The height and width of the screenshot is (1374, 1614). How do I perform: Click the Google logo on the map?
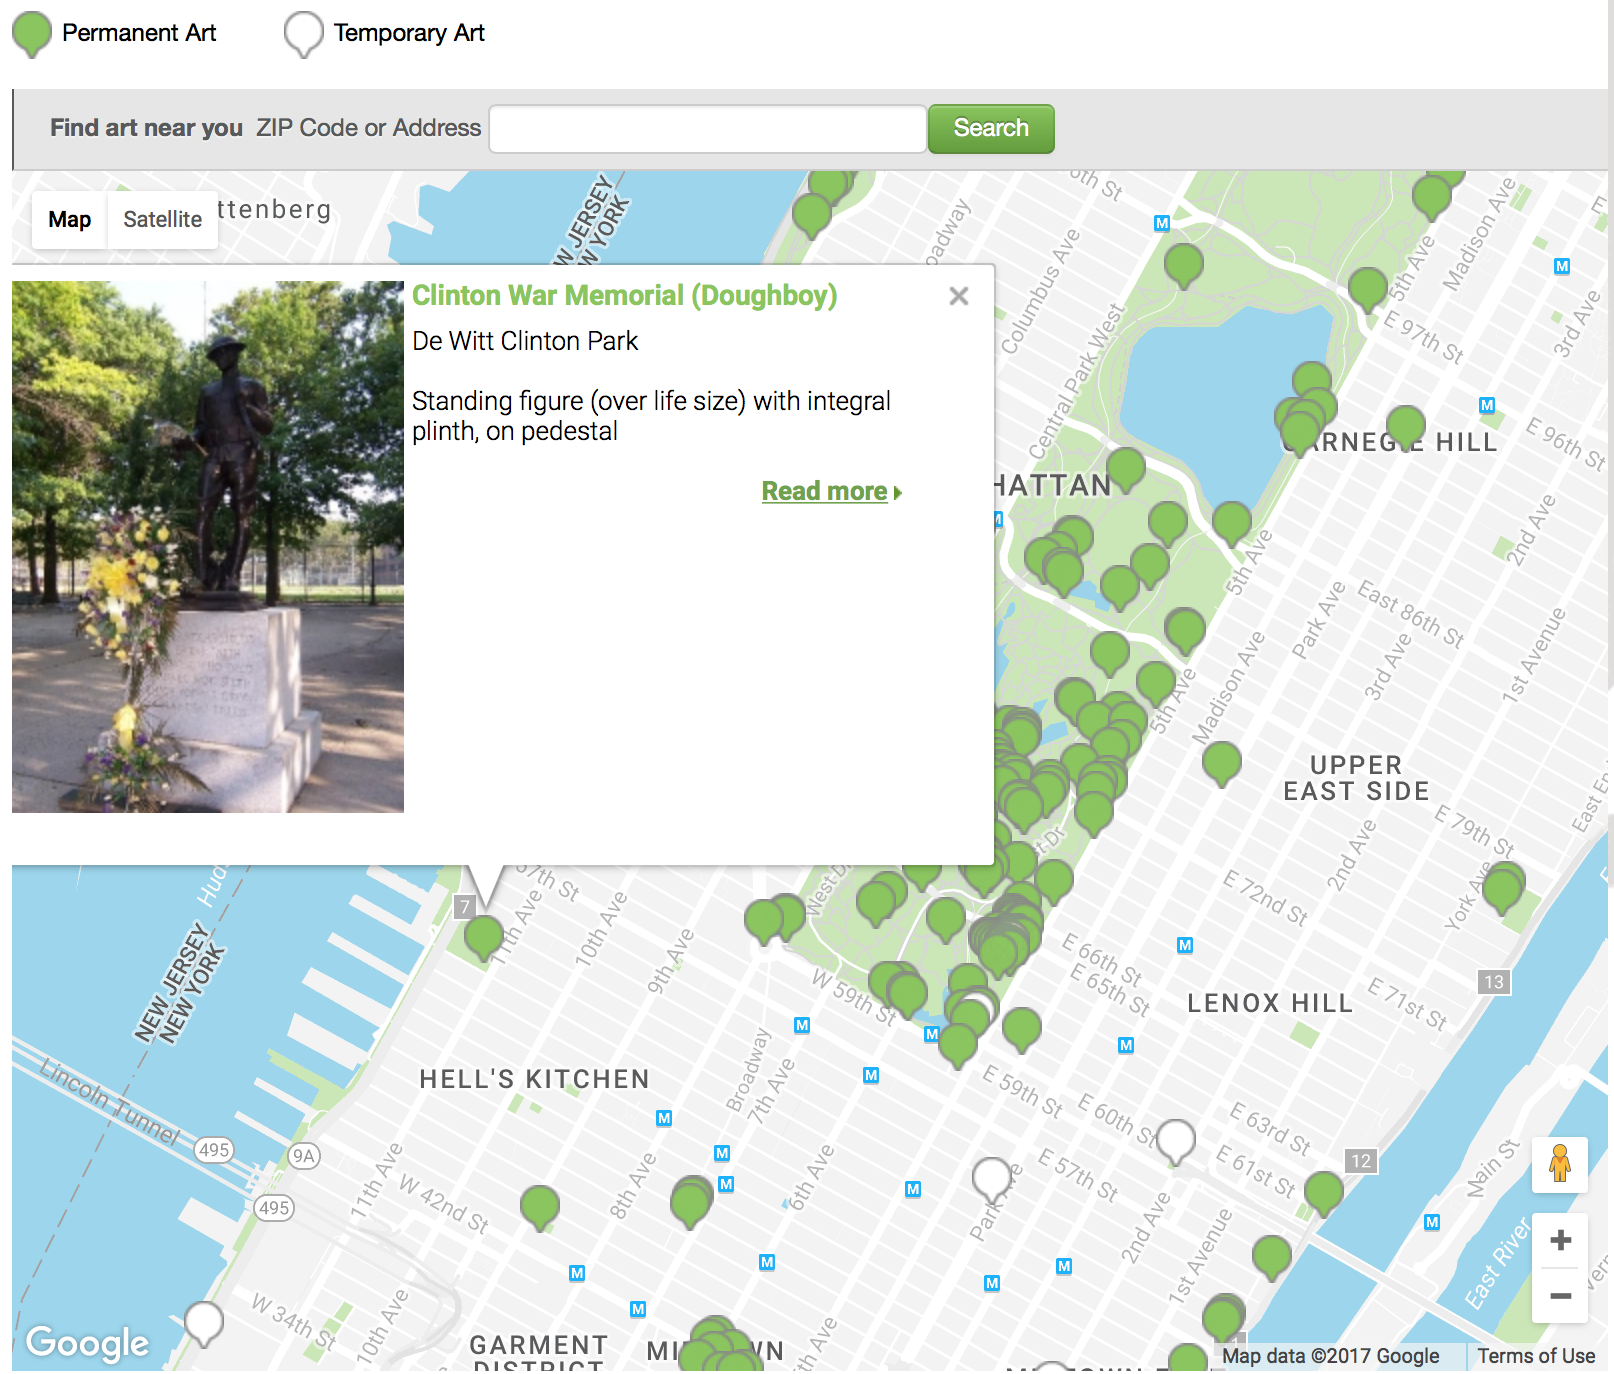point(87,1343)
